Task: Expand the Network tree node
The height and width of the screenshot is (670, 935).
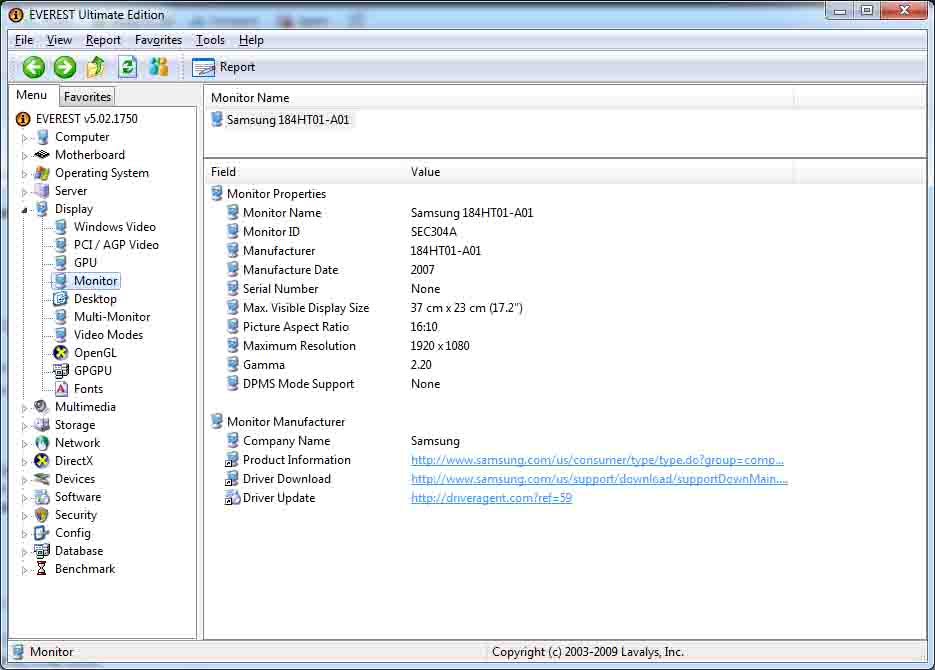Action: click(x=24, y=444)
